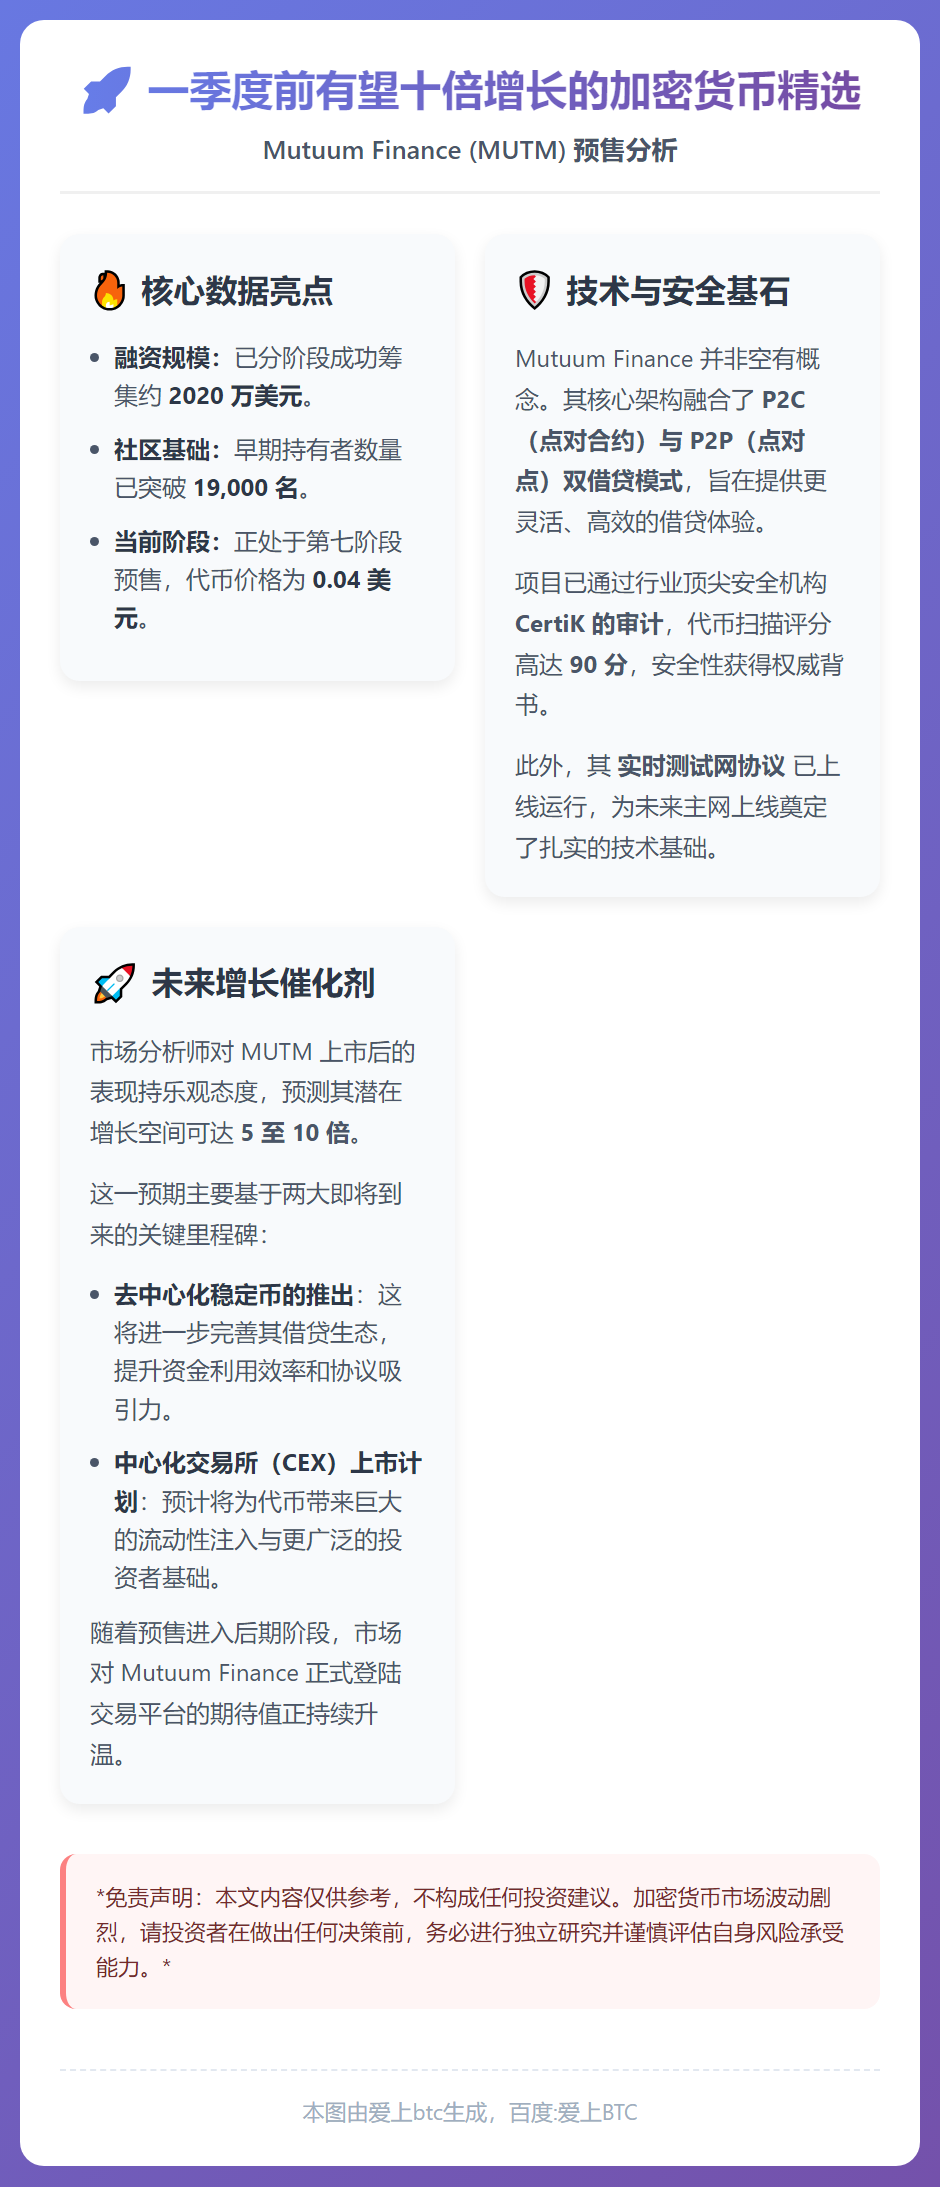Screen dimensions: 940x2187
Task: Click the 去中心化稳定币的推出 bullet title
Action: click(234, 1295)
